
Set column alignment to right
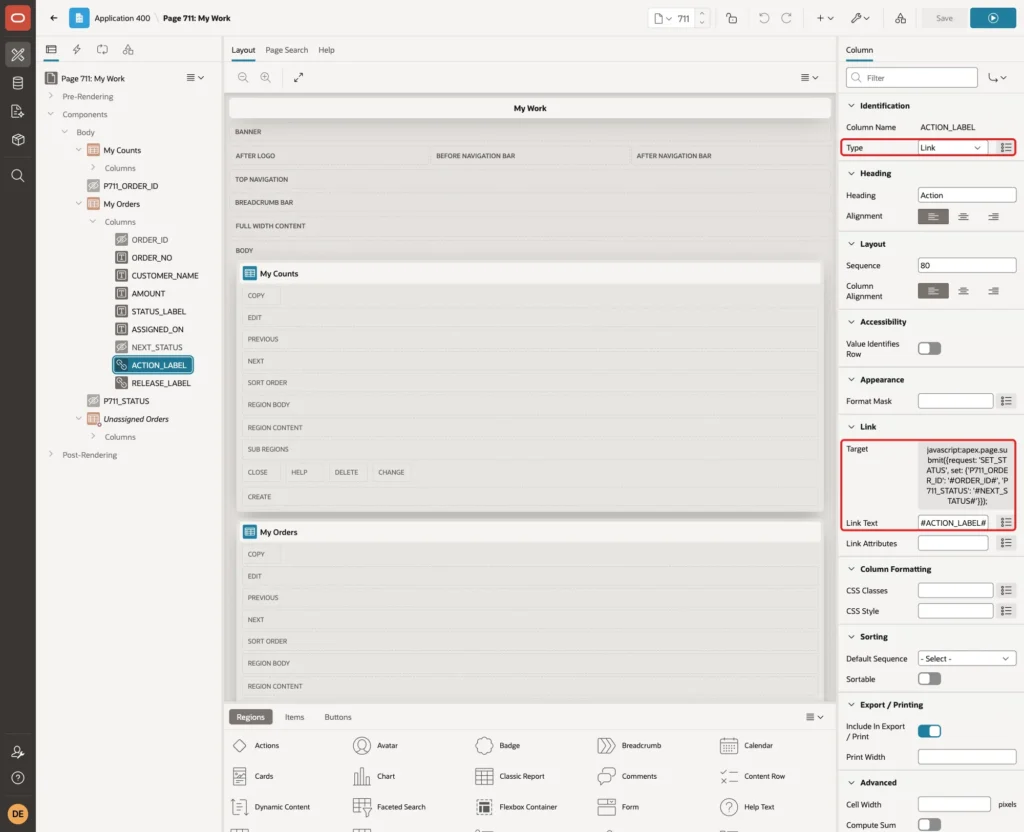pos(993,291)
